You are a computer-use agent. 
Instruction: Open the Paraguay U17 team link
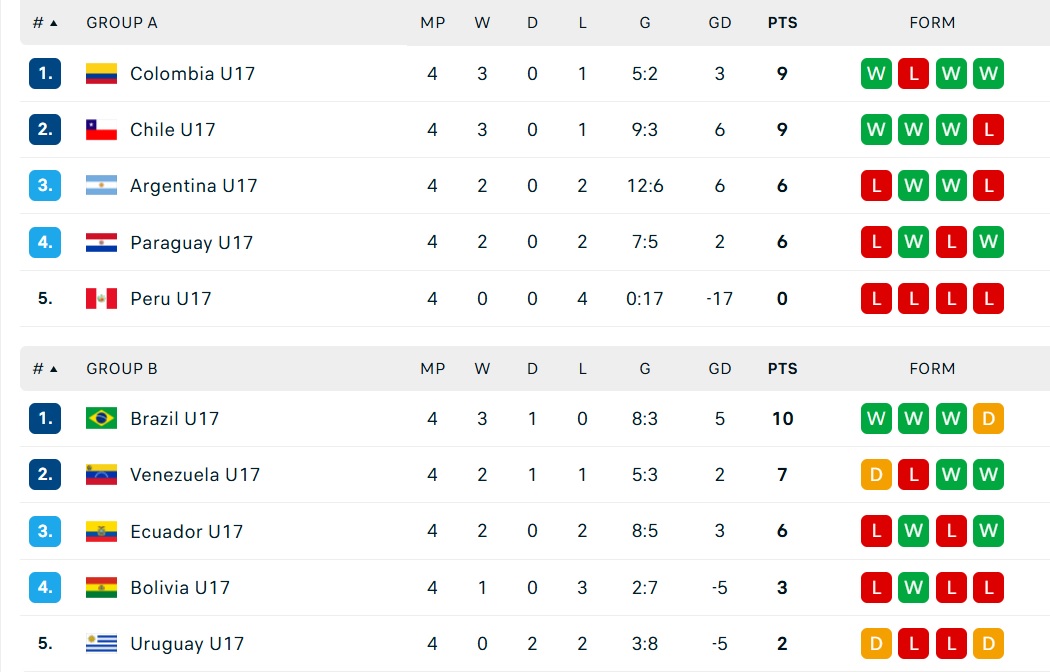(x=192, y=242)
